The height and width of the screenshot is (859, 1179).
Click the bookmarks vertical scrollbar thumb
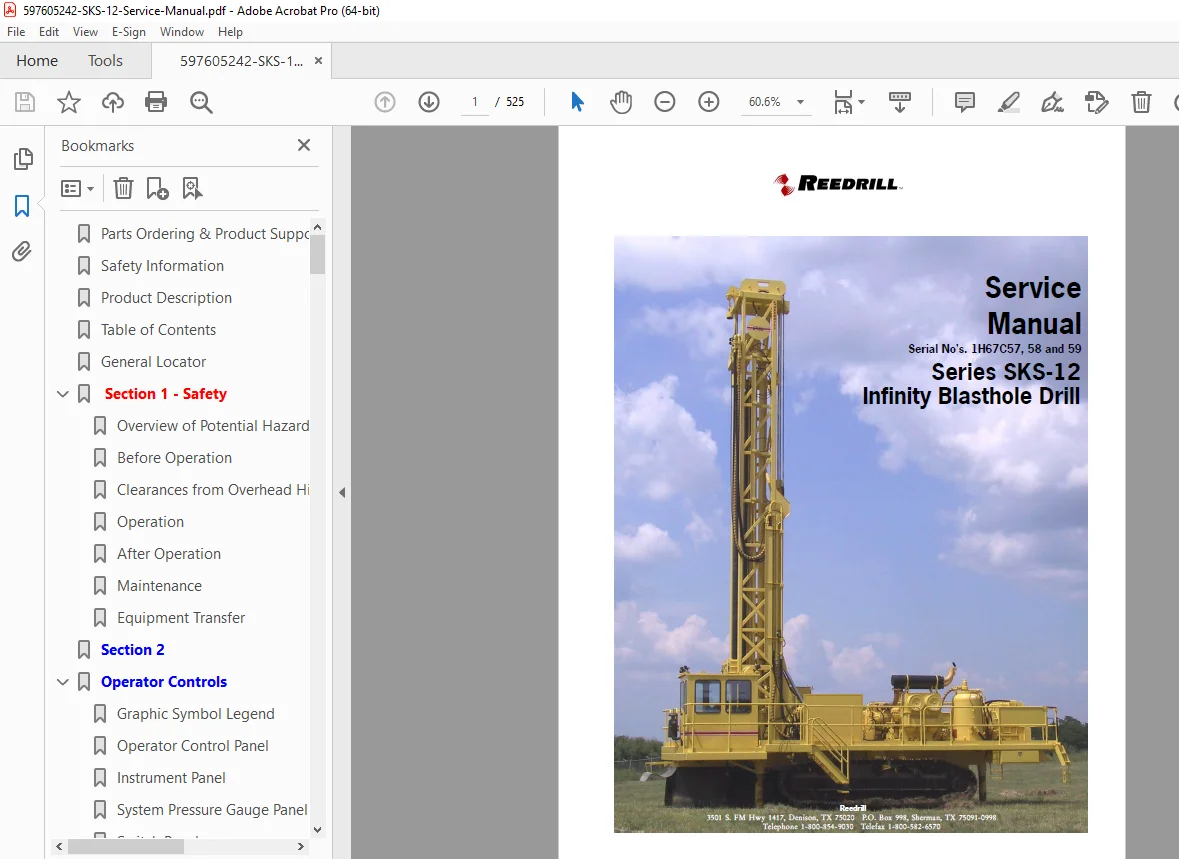coord(318,254)
